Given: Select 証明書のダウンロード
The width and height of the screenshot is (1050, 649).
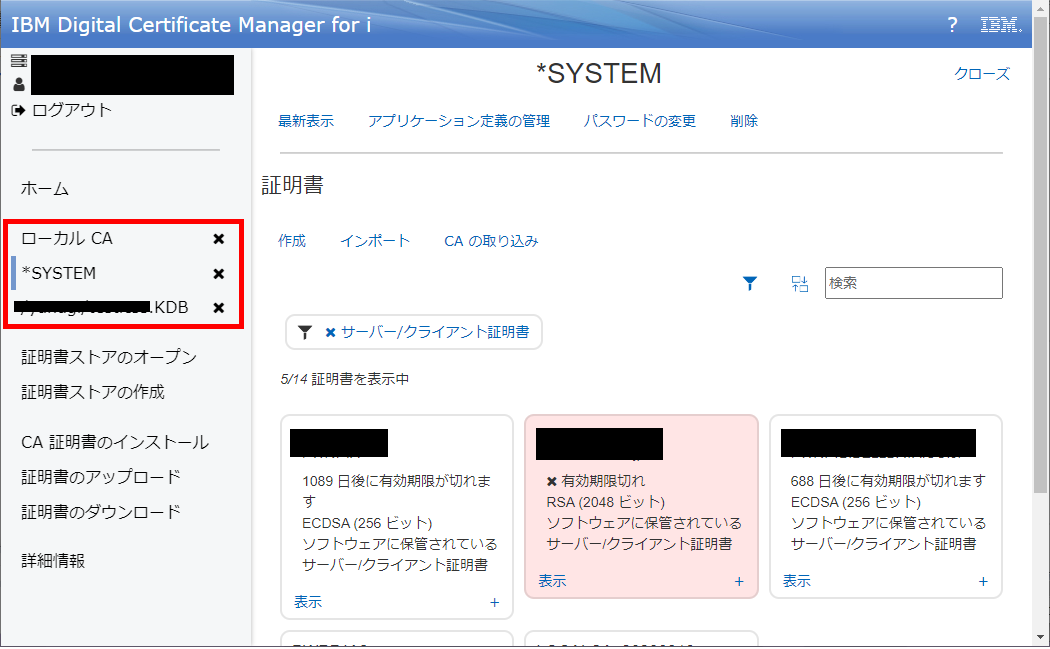Looking at the screenshot, I should point(101,512).
